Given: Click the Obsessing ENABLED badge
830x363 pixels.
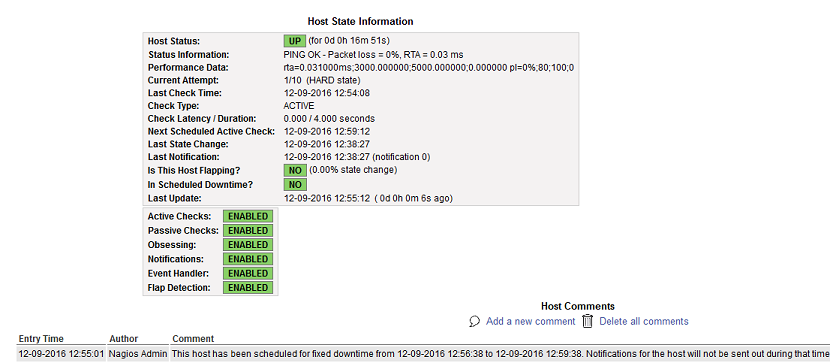Looking at the screenshot, I should pyautogui.click(x=248, y=245).
